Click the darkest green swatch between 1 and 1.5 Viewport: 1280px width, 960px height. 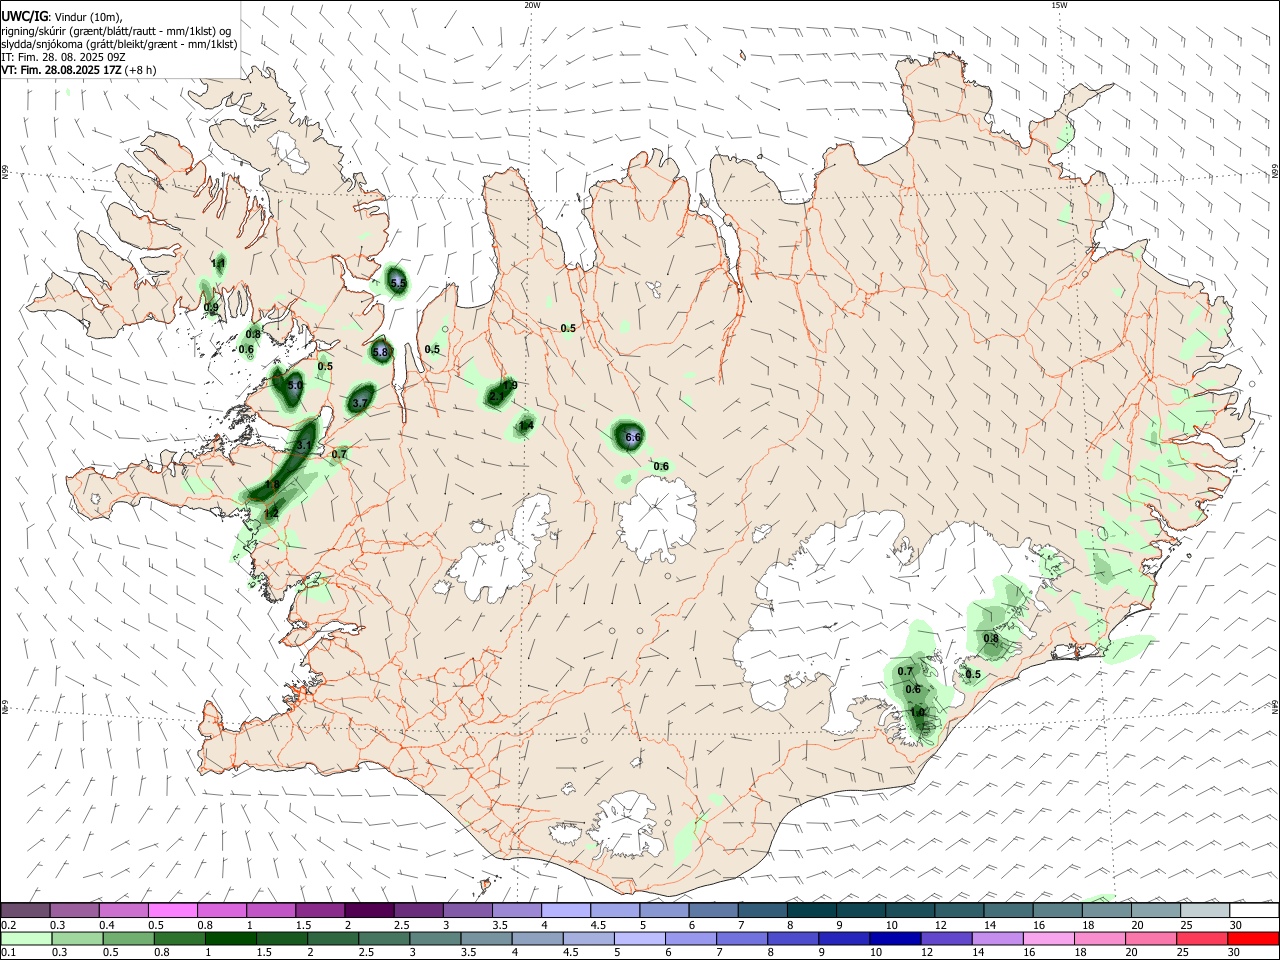pos(229,938)
